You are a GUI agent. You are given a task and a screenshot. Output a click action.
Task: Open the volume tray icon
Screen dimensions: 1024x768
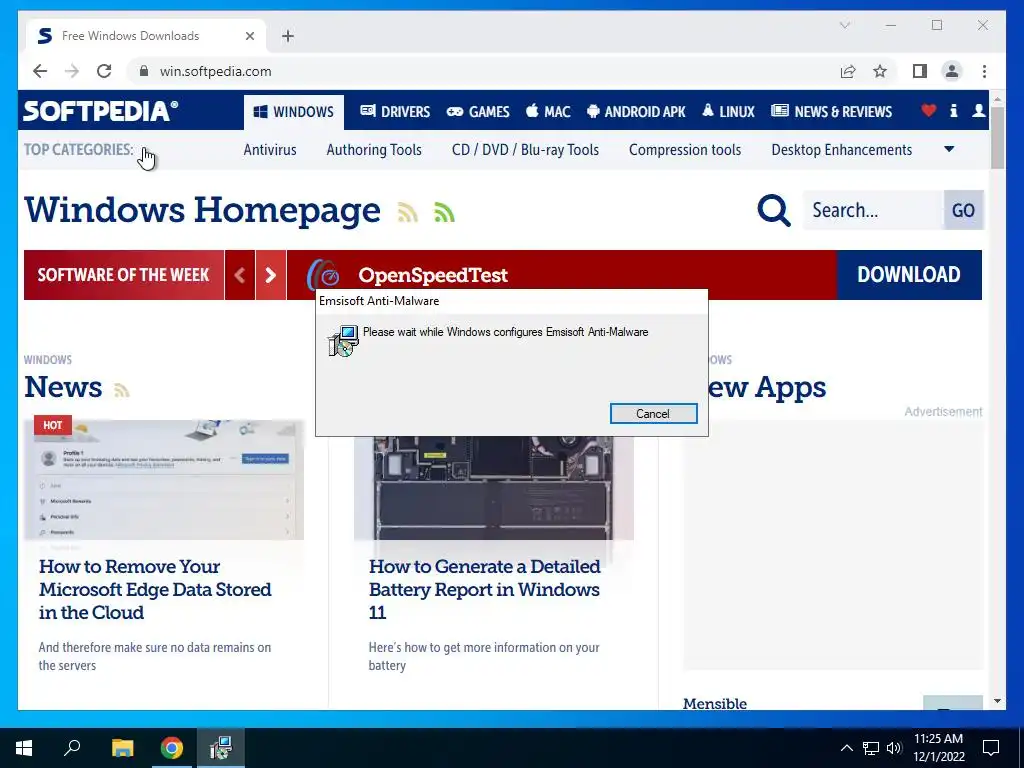point(894,748)
